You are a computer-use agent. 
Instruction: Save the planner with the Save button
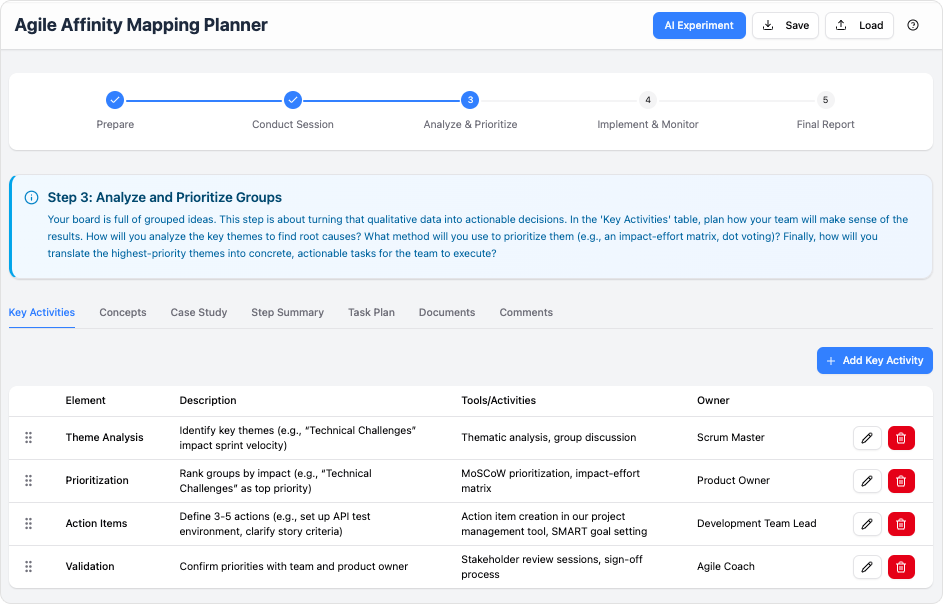785,25
